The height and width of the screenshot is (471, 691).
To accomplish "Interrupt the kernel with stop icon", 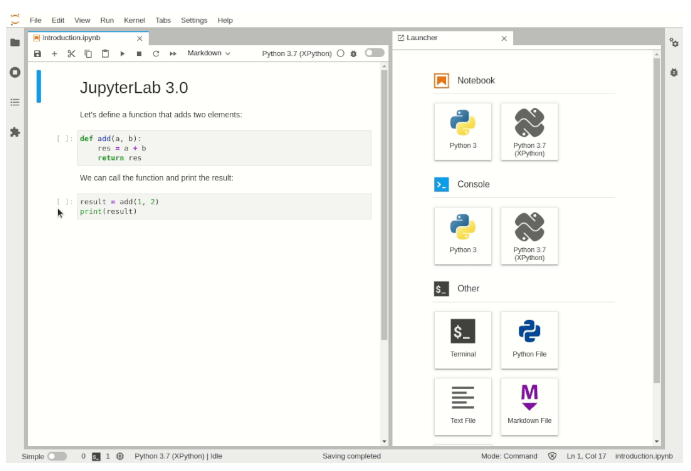I will coord(139,53).
